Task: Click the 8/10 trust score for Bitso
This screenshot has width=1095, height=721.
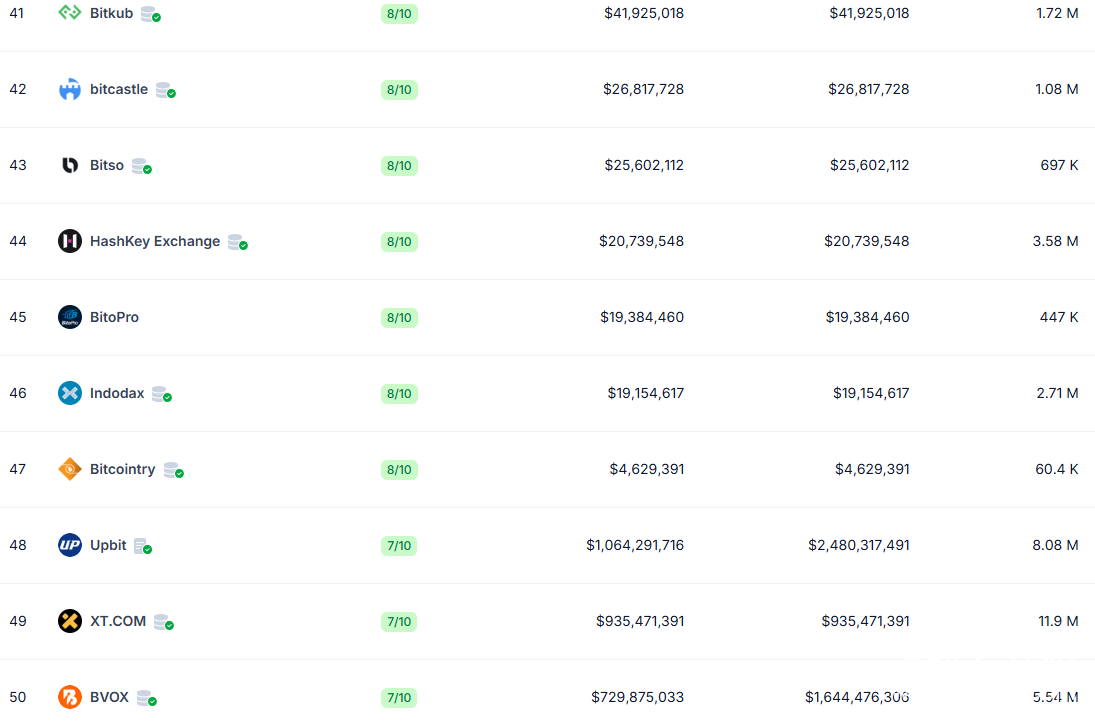Action: pos(399,166)
